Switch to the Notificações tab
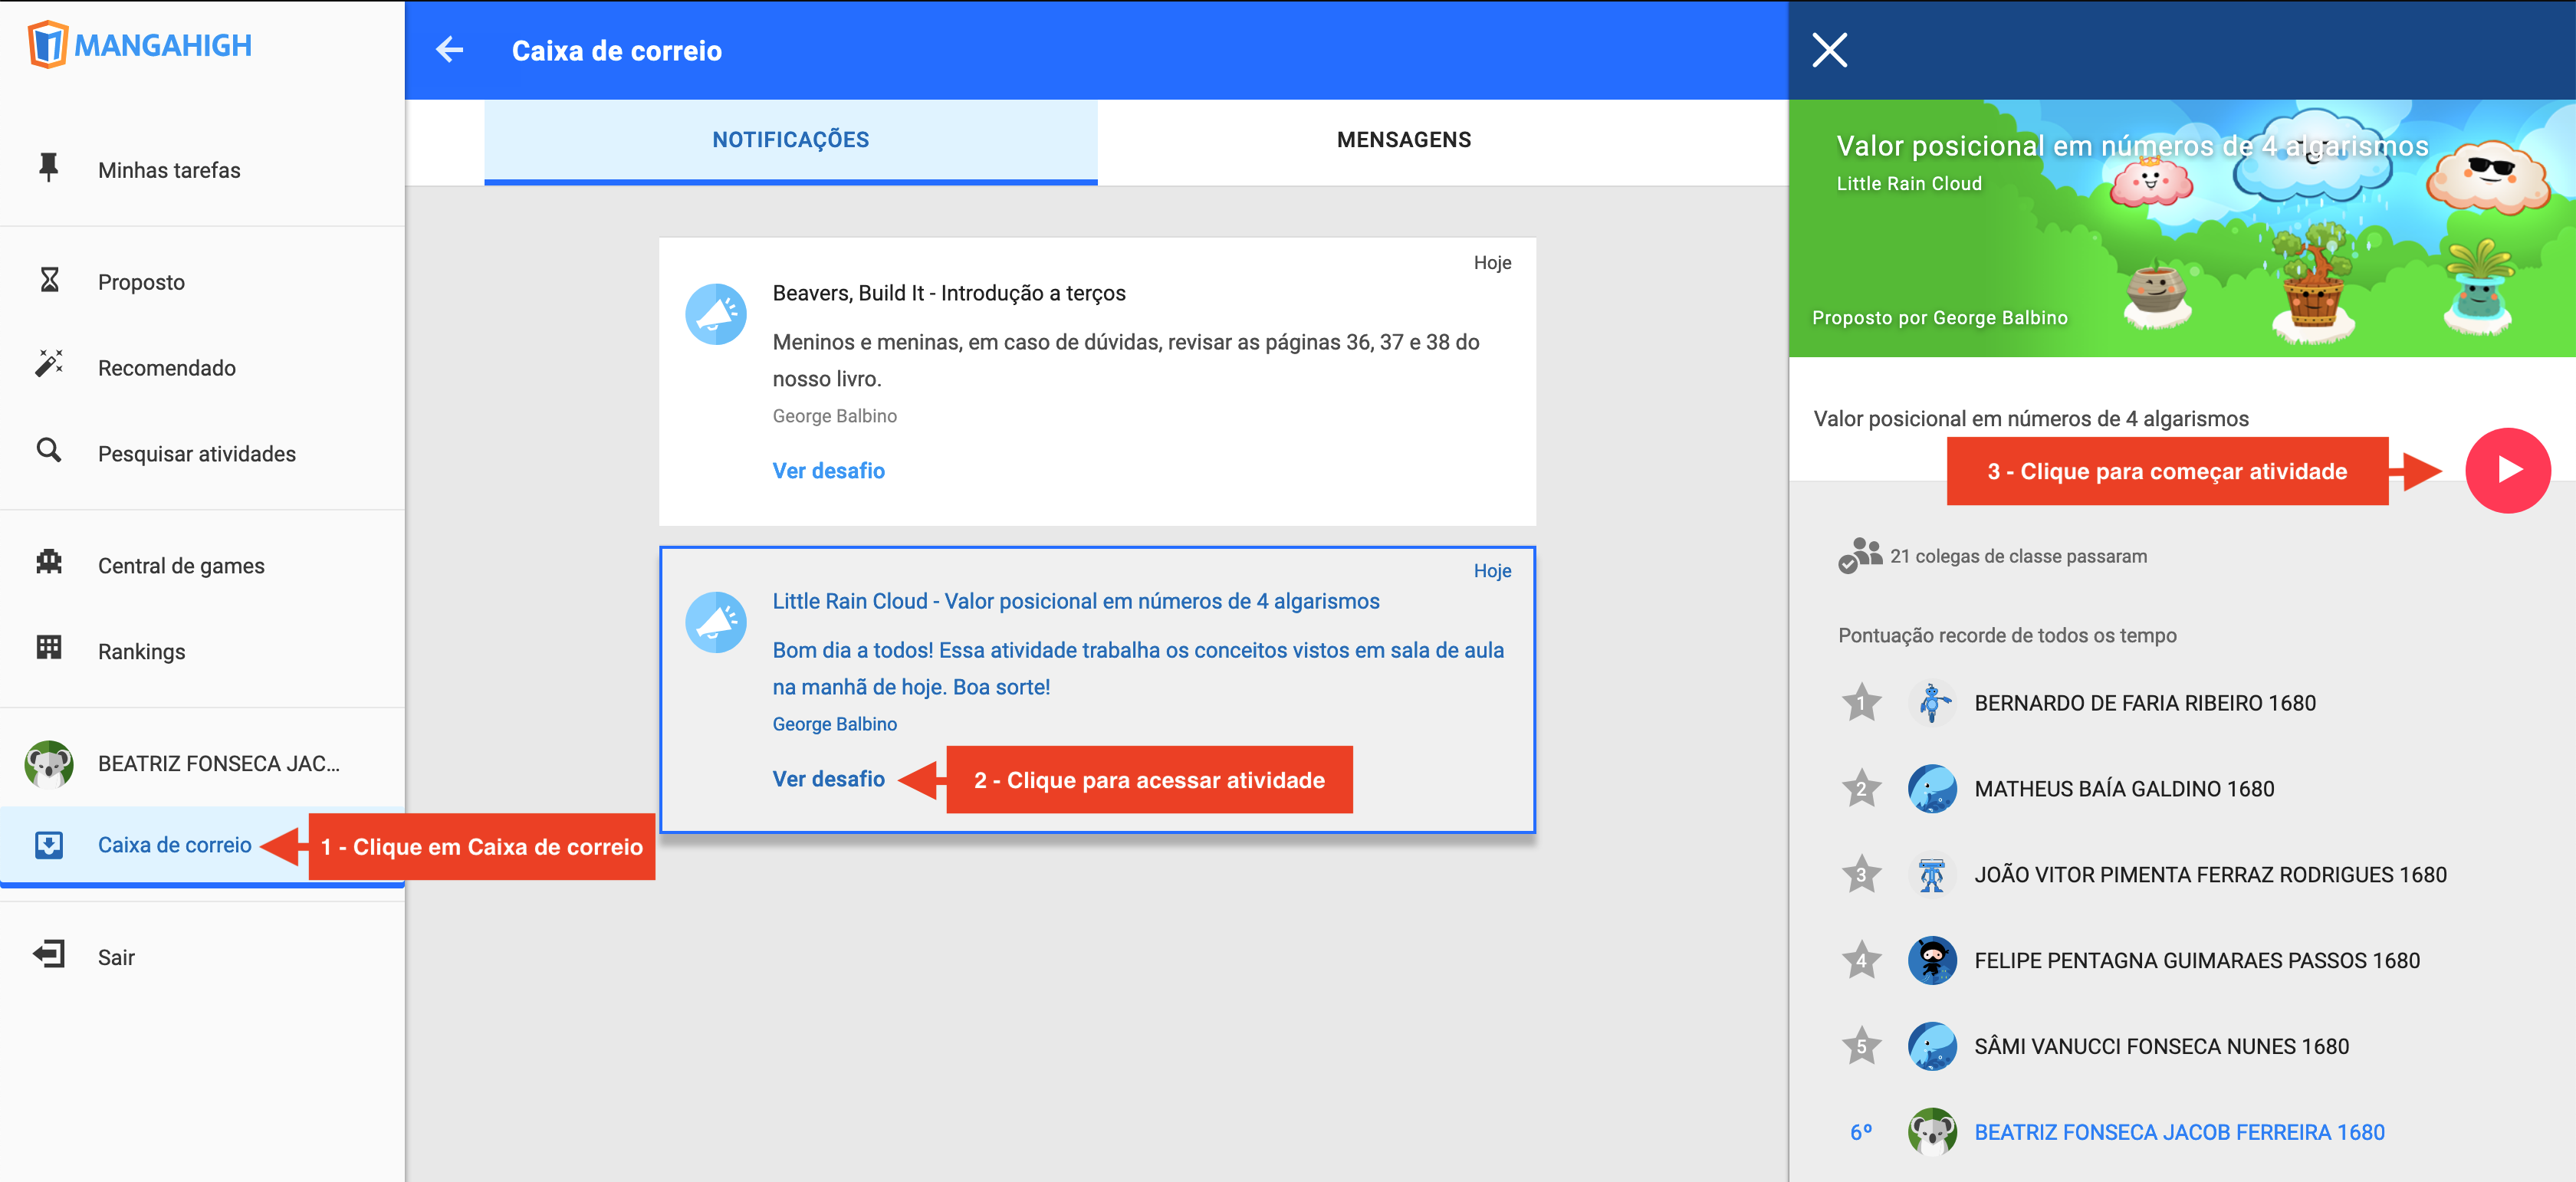 [x=791, y=141]
